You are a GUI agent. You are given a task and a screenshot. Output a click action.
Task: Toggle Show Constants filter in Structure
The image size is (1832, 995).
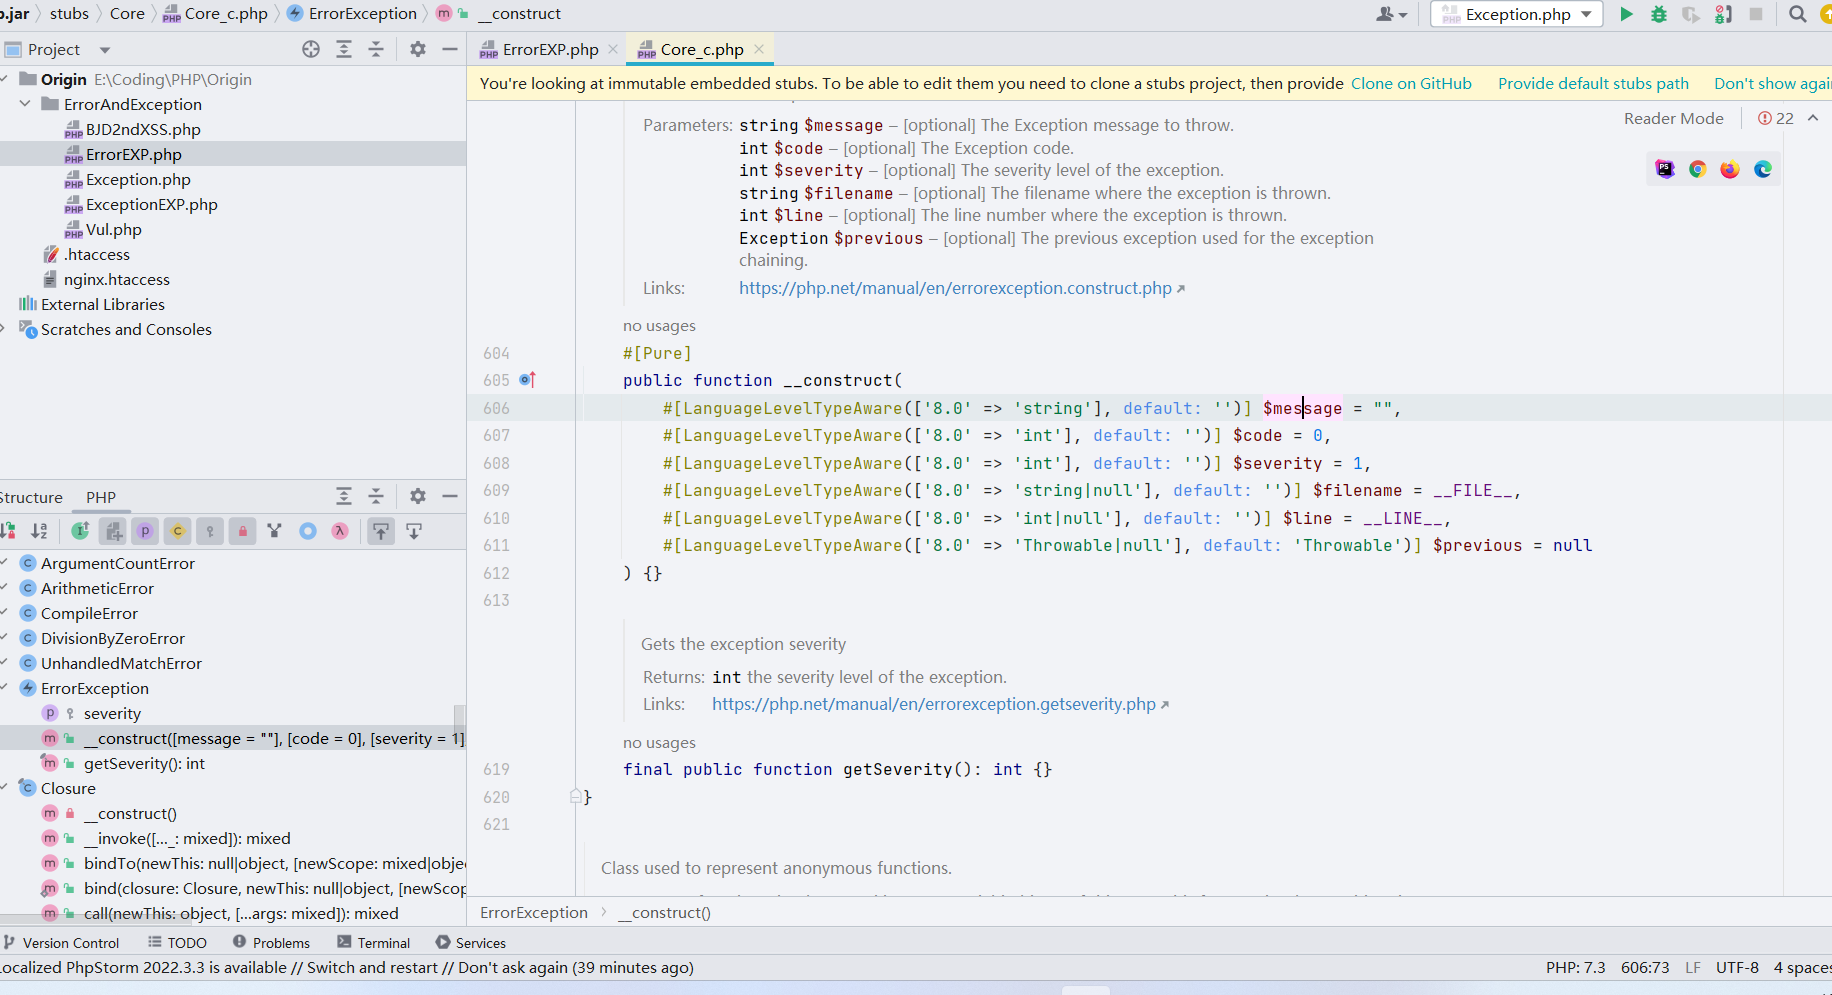[178, 531]
